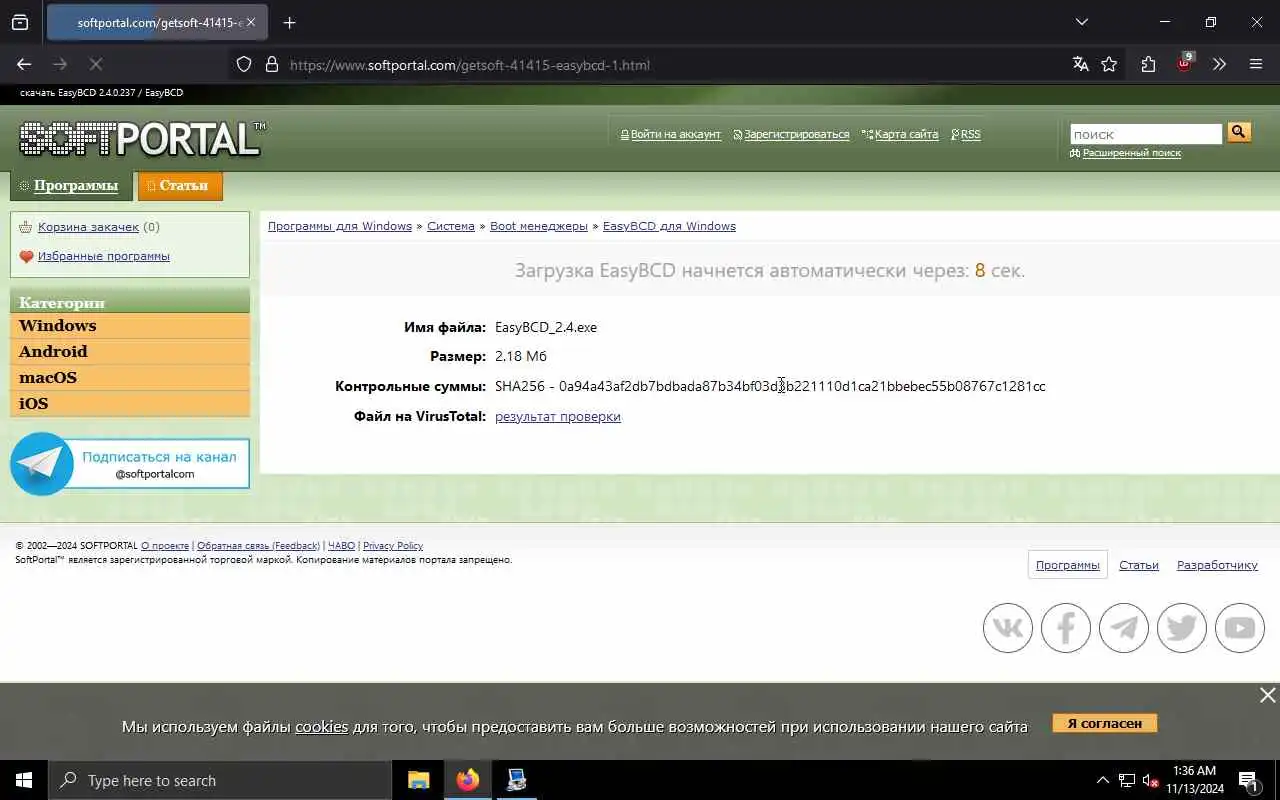Open Windows Start menu
Viewport: 1280px width, 800px height.
pyautogui.click(x=24, y=780)
